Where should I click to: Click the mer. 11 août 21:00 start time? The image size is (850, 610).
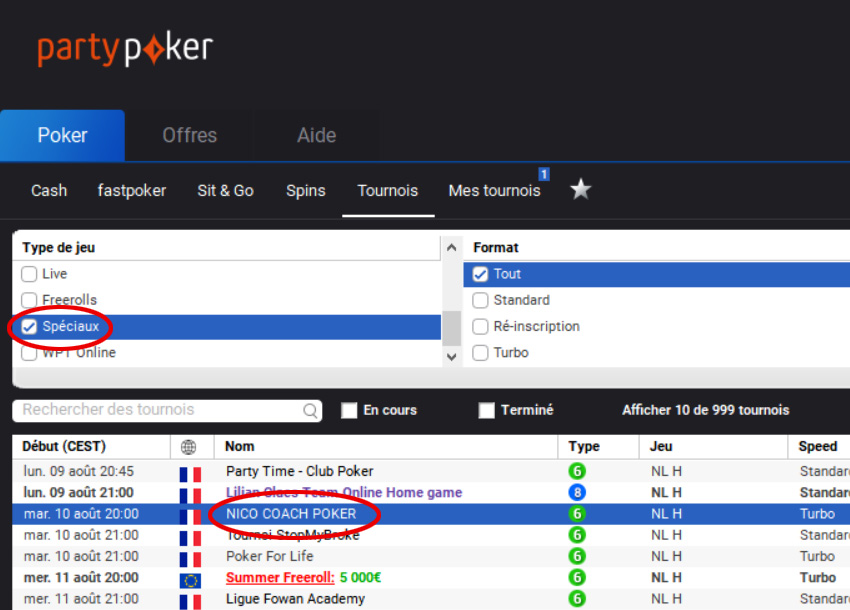[x=81, y=599]
